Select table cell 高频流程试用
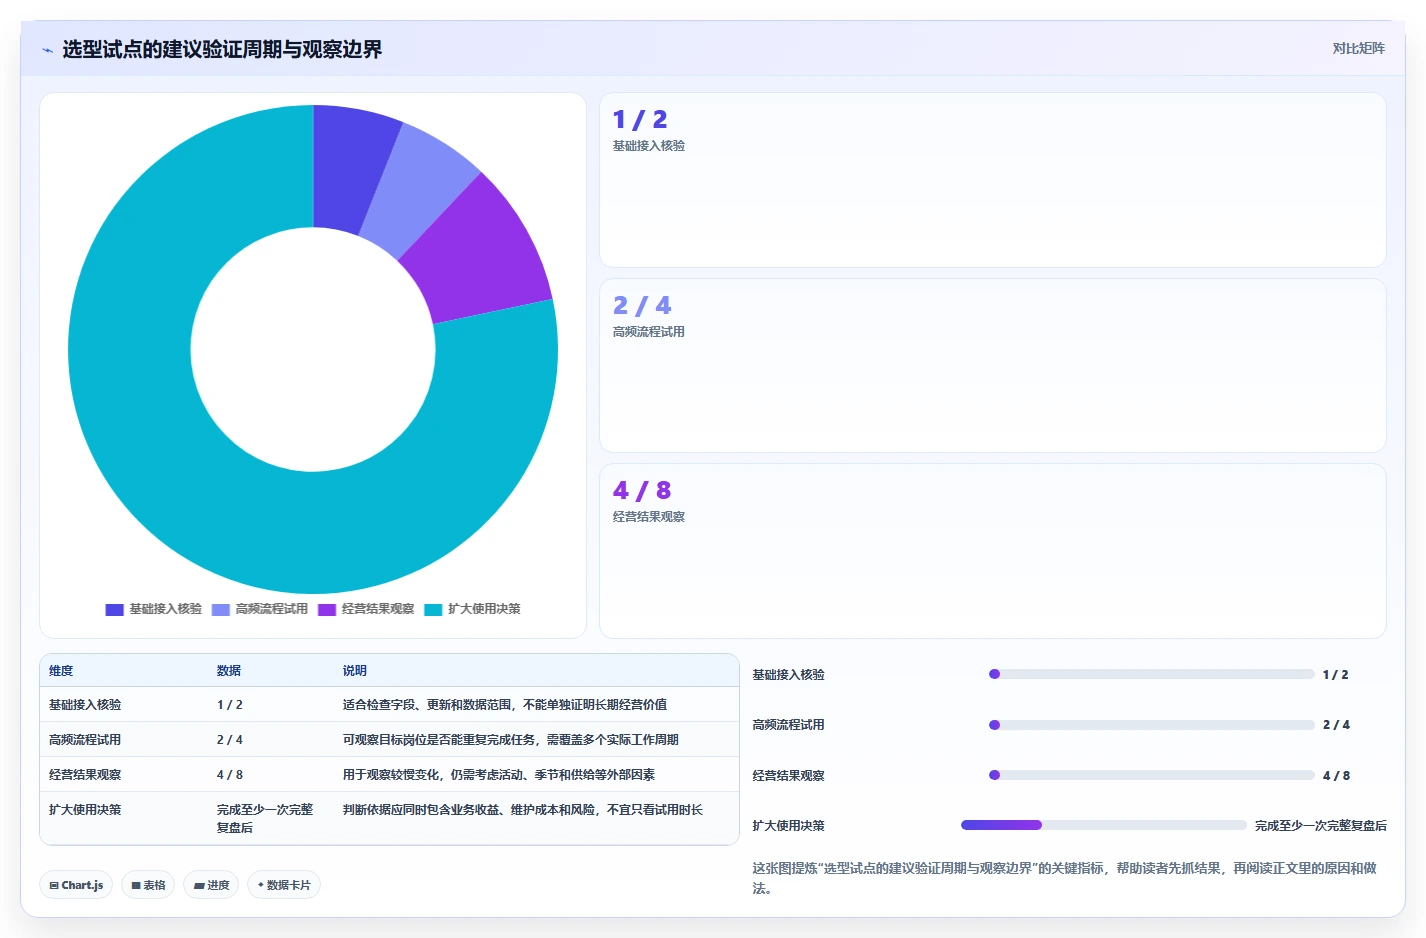Screen dimensions: 1426x938 85,740
